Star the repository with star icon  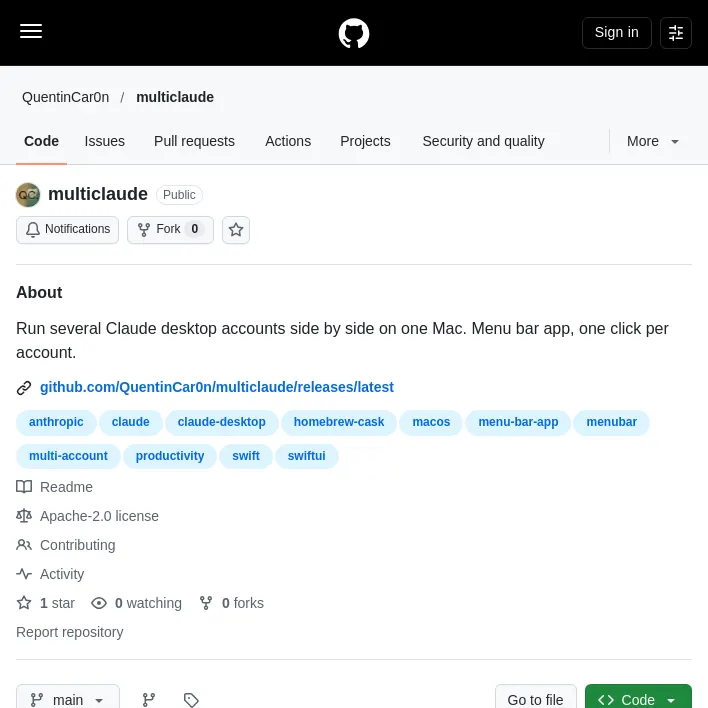[x=236, y=230]
